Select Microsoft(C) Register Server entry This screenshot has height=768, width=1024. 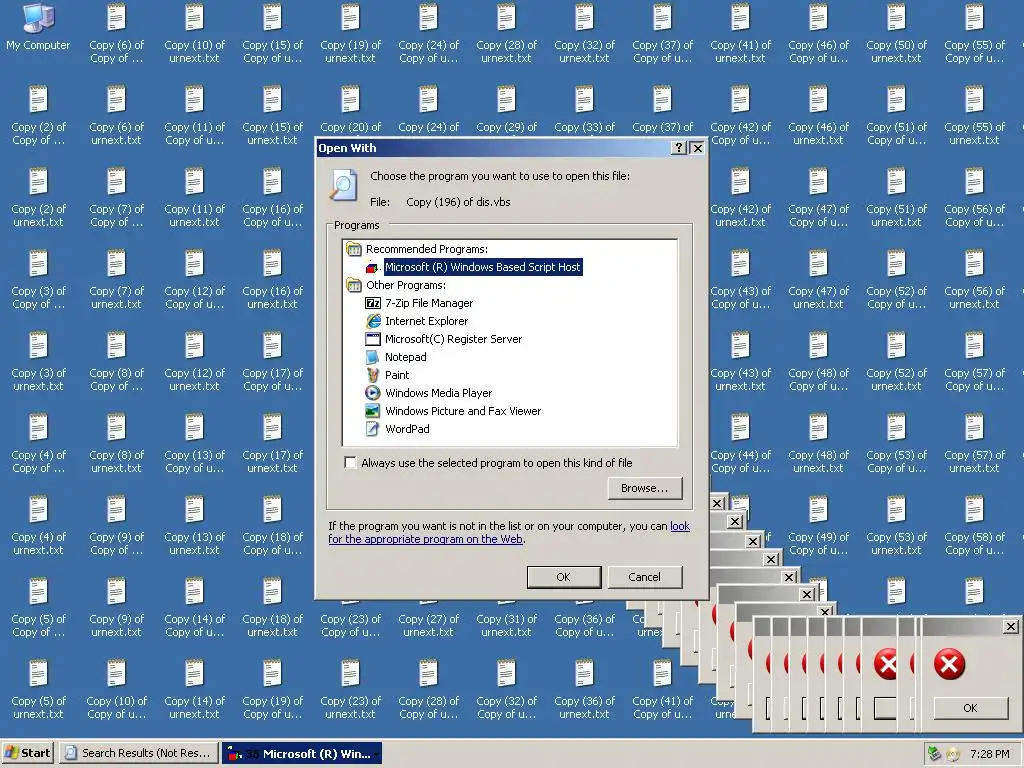(x=443, y=339)
